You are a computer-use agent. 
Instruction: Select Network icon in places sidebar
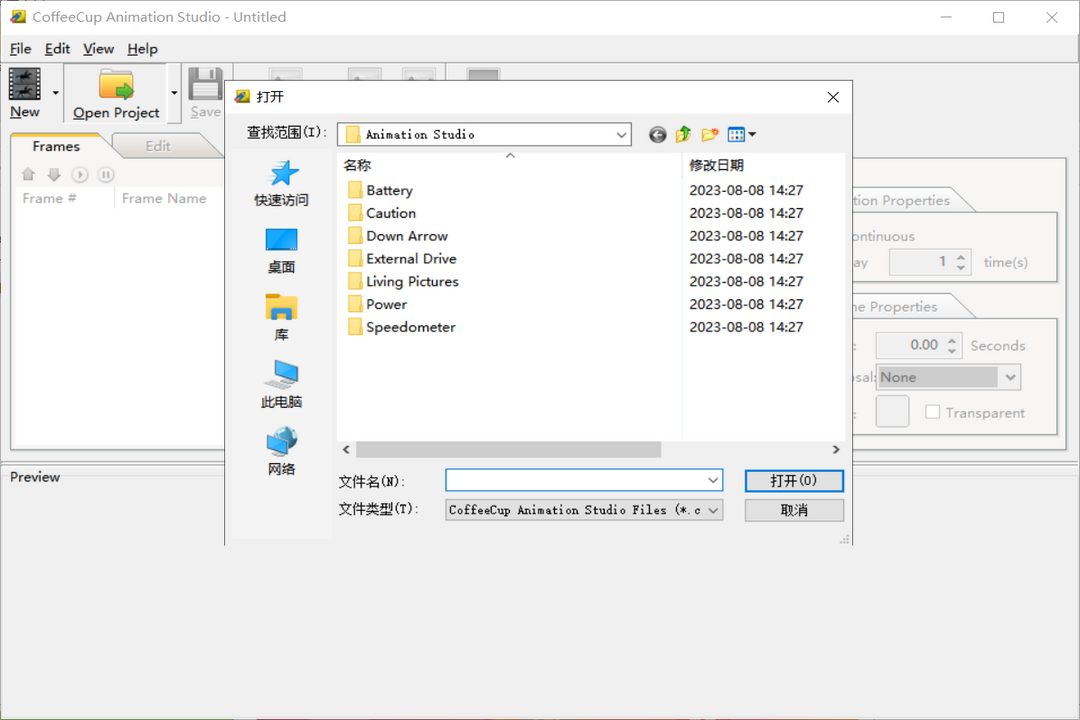pyautogui.click(x=282, y=442)
